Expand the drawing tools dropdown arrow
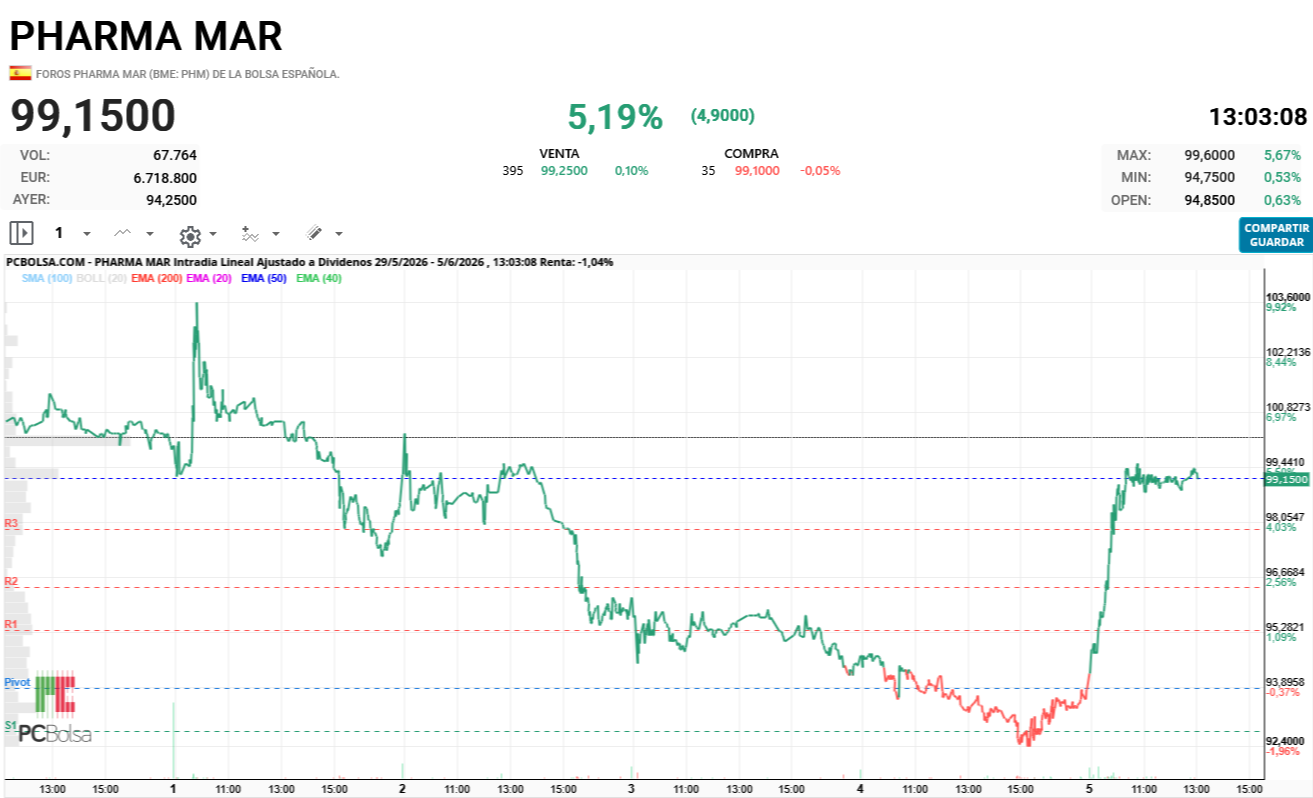The width and height of the screenshot is (1313, 798). click(x=339, y=234)
